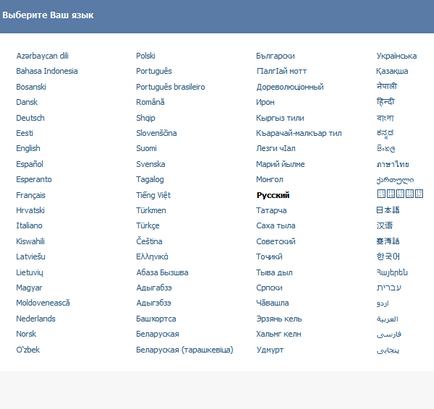Choose Azərbaycan dili option

(42, 56)
